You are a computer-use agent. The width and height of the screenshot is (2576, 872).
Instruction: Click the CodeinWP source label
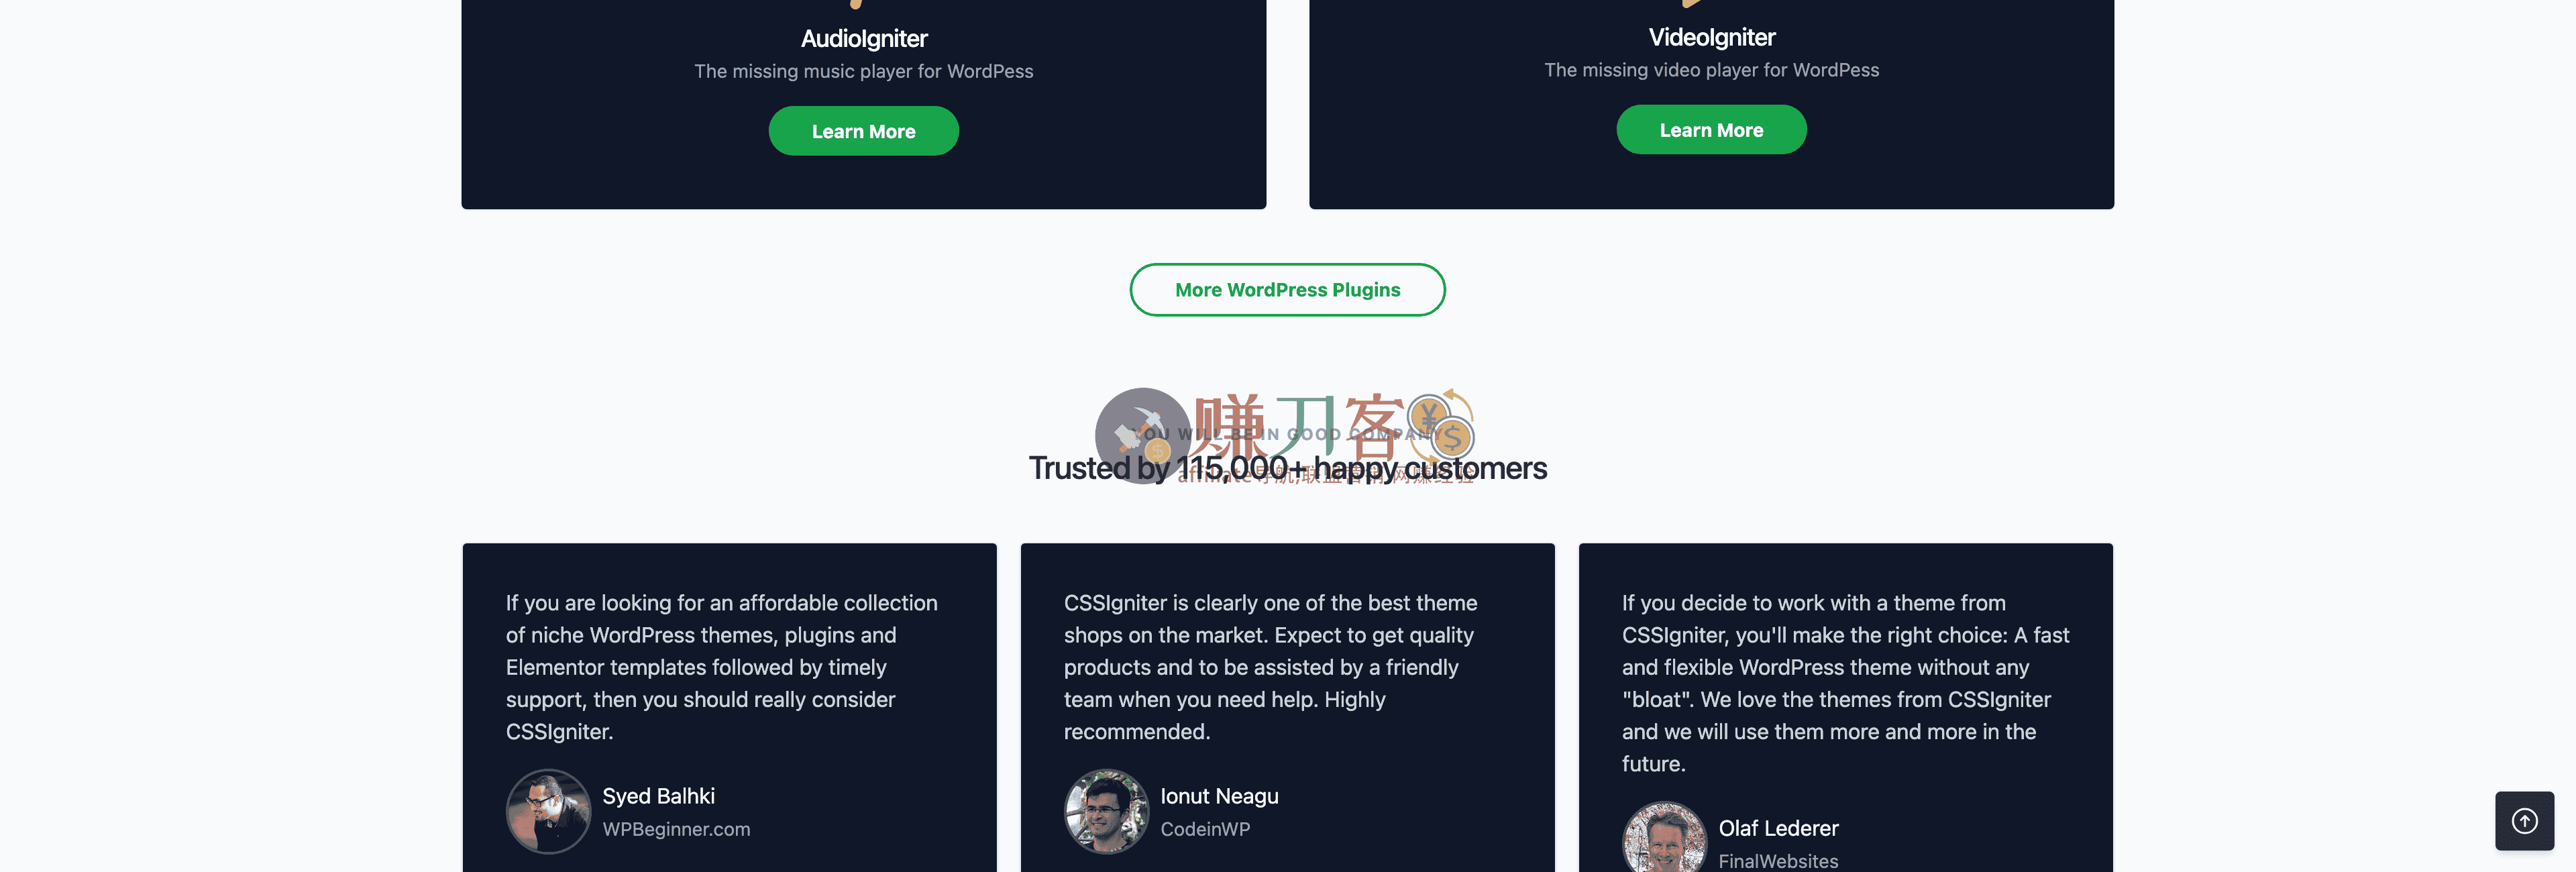(x=1205, y=829)
